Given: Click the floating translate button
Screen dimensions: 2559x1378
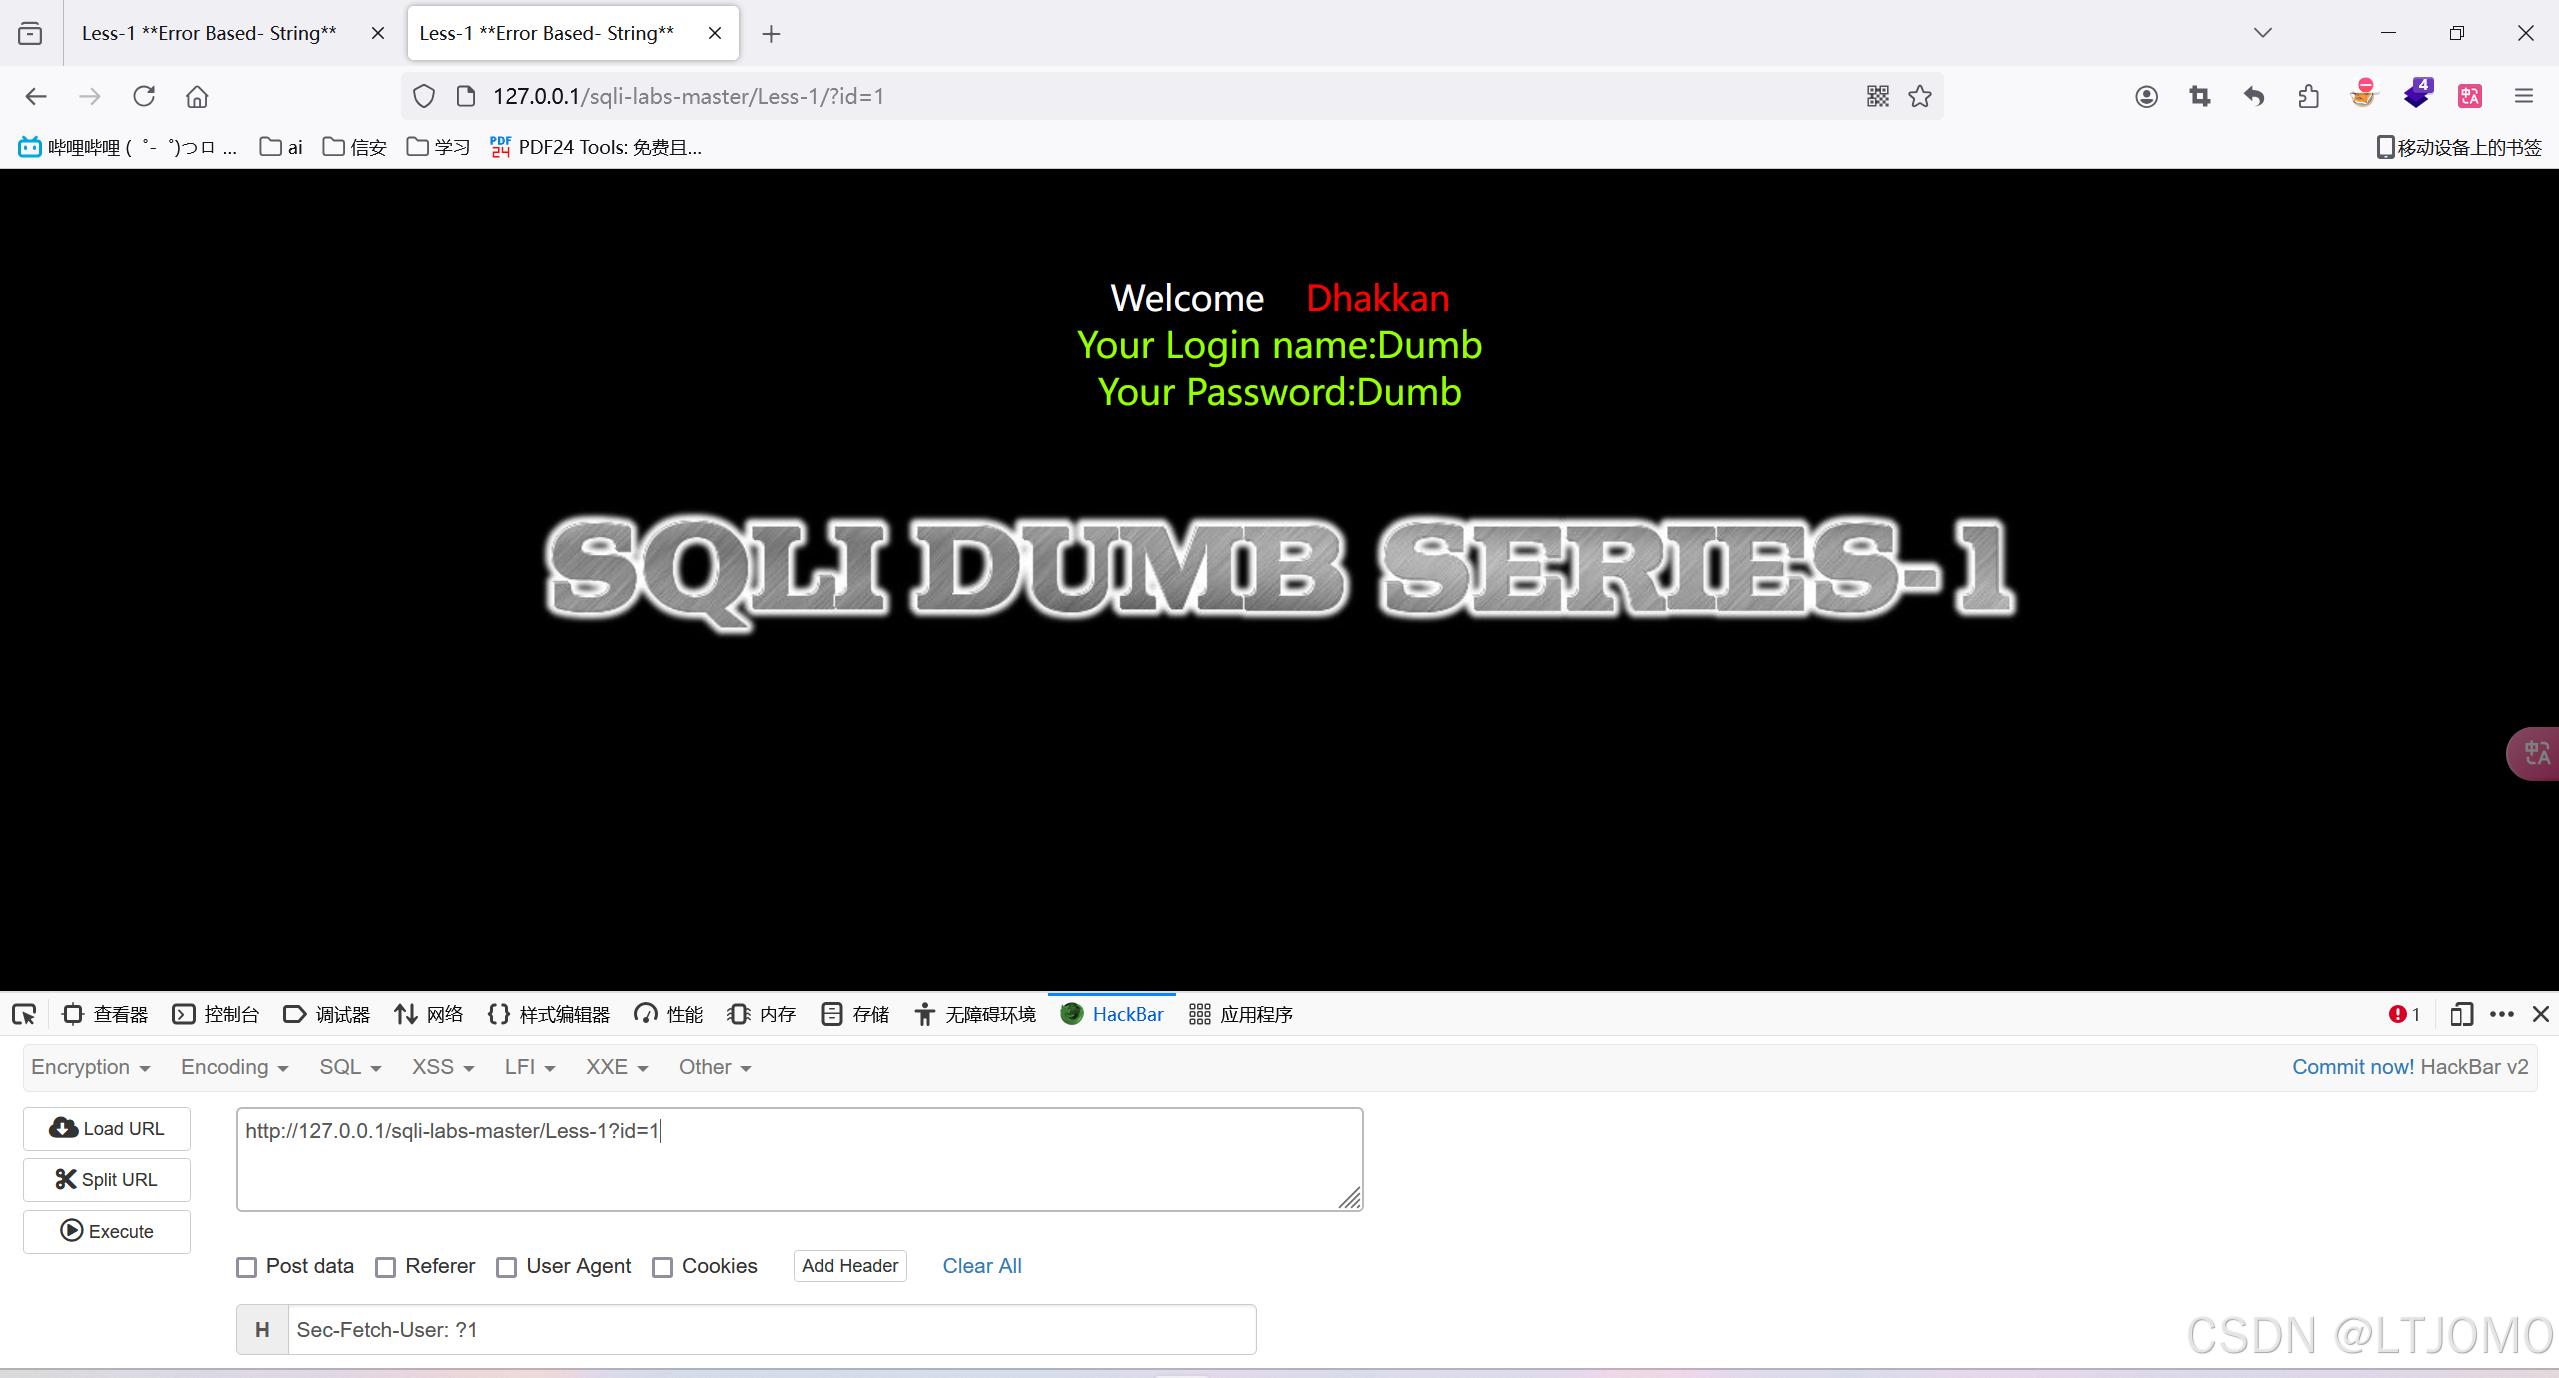Looking at the screenshot, I should pyautogui.click(x=2535, y=753).
